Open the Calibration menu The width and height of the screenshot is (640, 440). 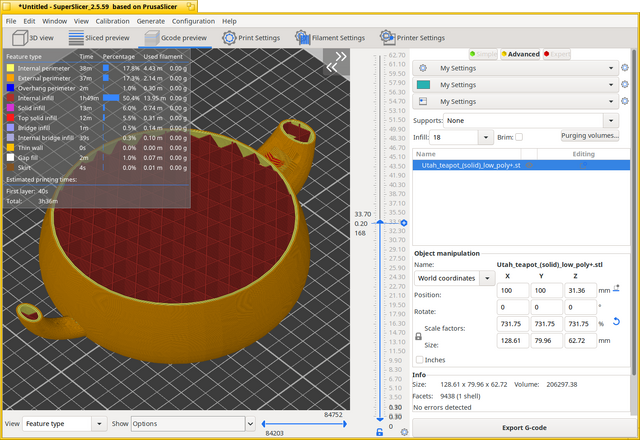[112, 21]
